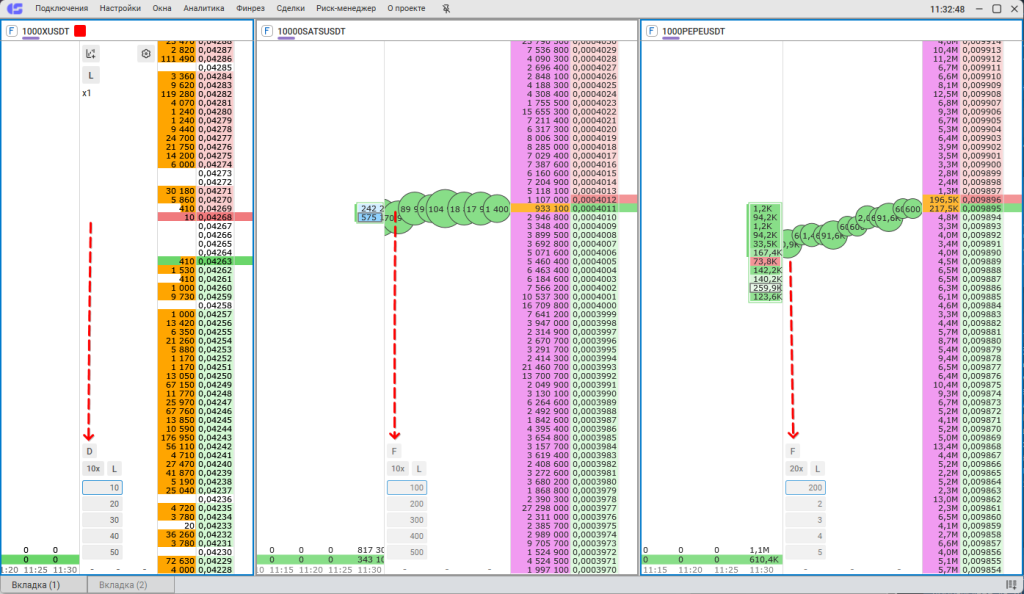
Task: Click the F badge next to 10000SATSUSDT
Action: click(x=267, y=31)
